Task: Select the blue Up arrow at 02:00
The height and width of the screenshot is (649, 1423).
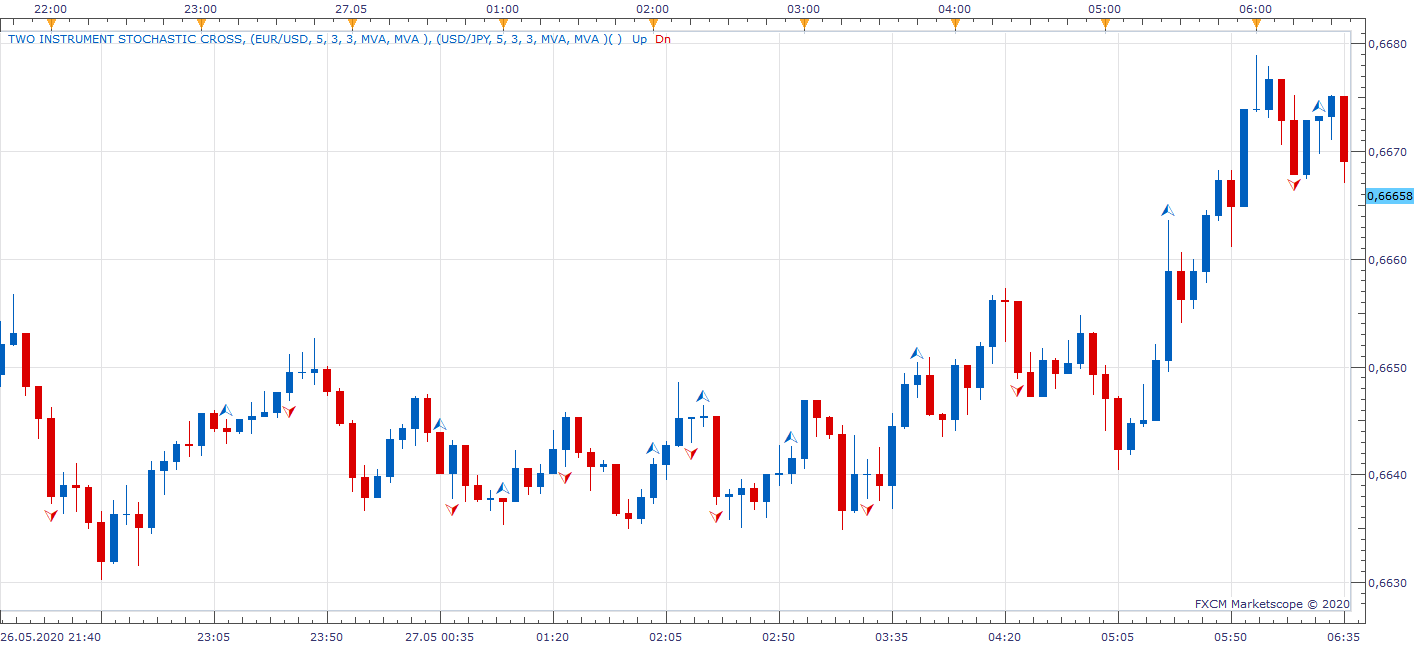Action: pyautogui.click(x=653, y=448)
